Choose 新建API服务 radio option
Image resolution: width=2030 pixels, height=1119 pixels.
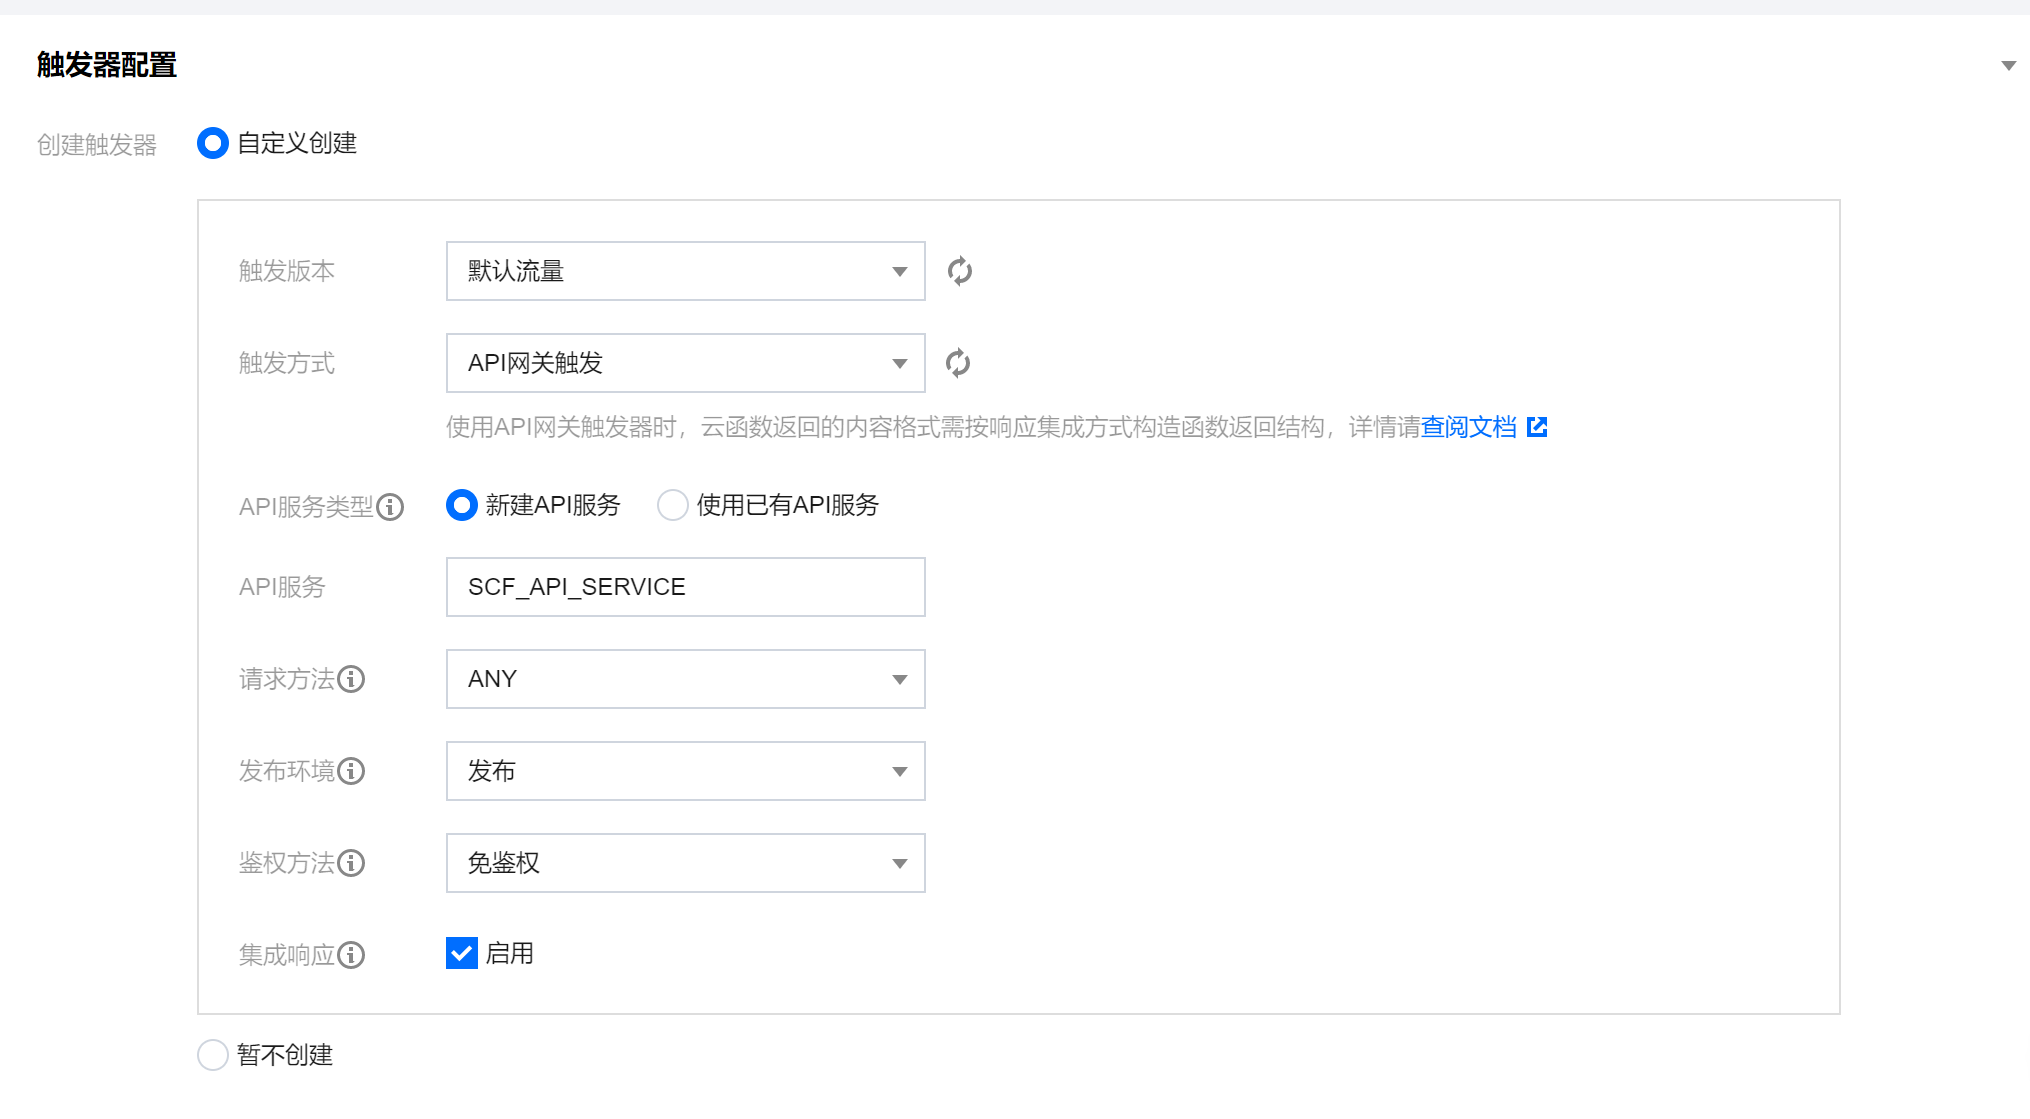pos(461,505)
